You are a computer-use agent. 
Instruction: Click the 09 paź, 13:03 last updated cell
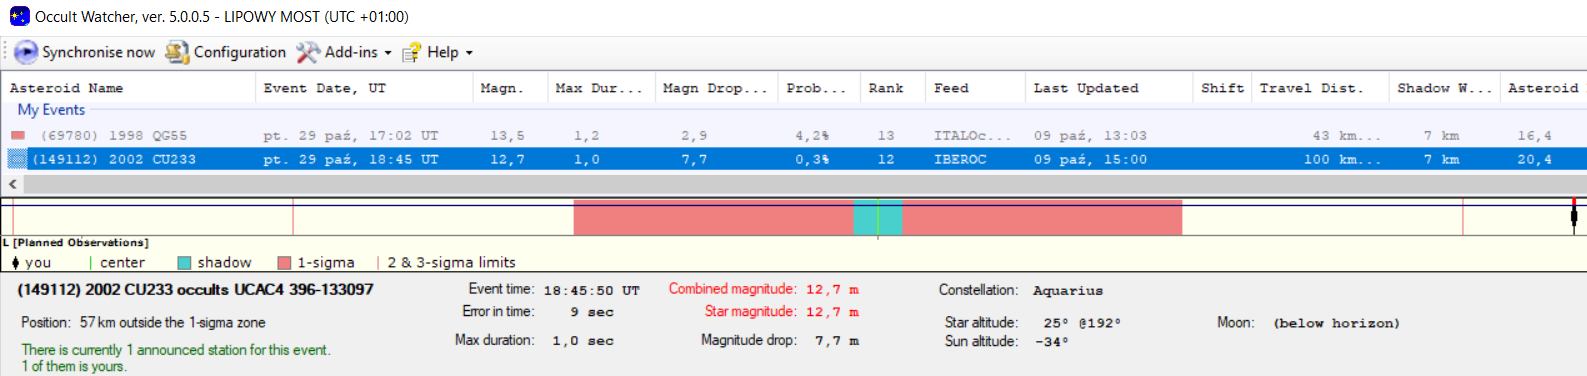1090,135
